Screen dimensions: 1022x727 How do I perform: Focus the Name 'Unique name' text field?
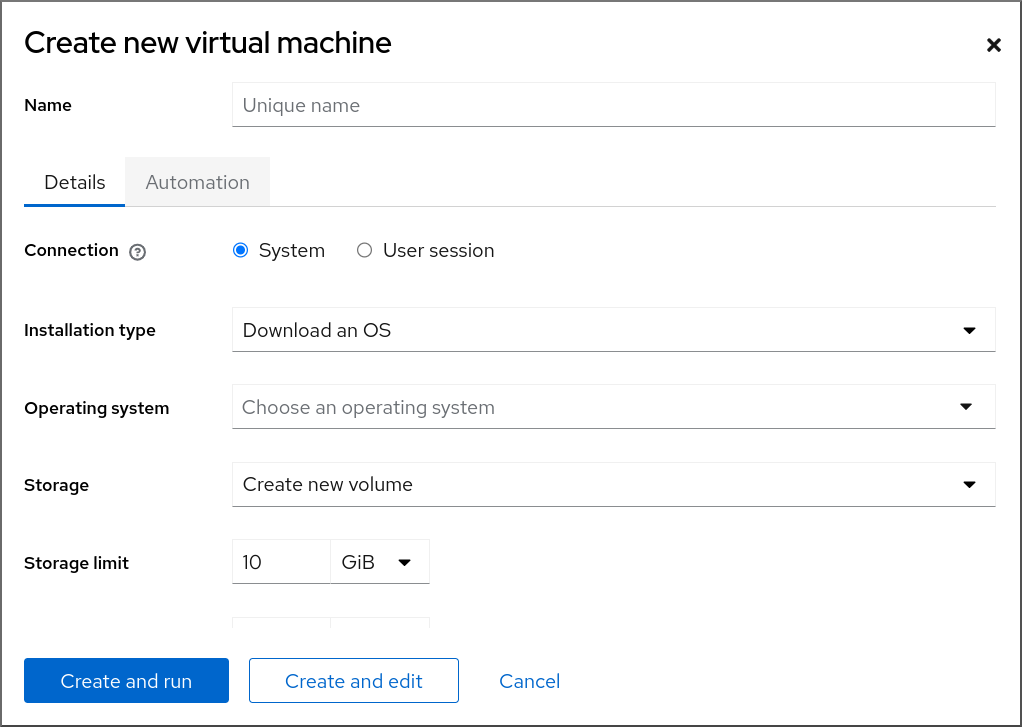tap(612, 105)
